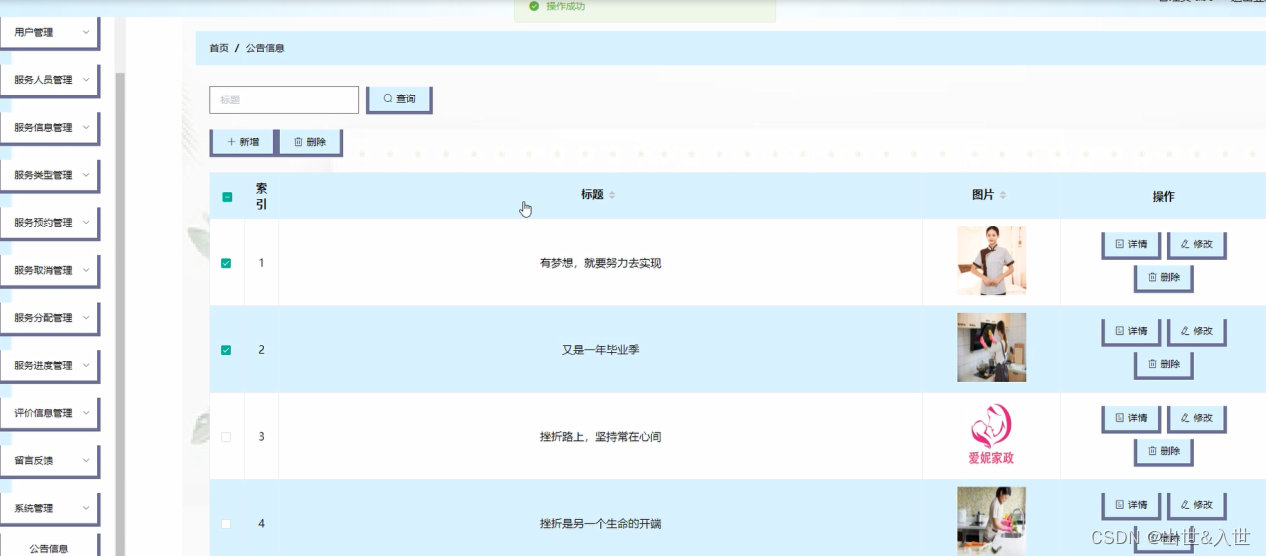Check the checkbox for row 3

point(226,437)
